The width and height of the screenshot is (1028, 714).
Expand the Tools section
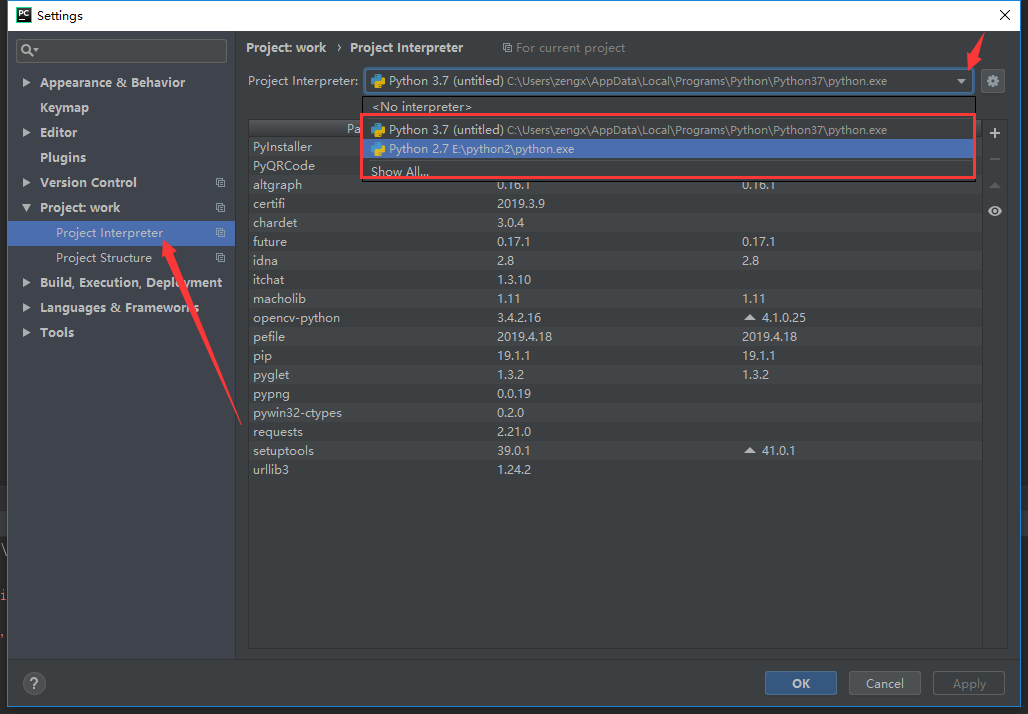pyautogui.click(x=26, y=332)
